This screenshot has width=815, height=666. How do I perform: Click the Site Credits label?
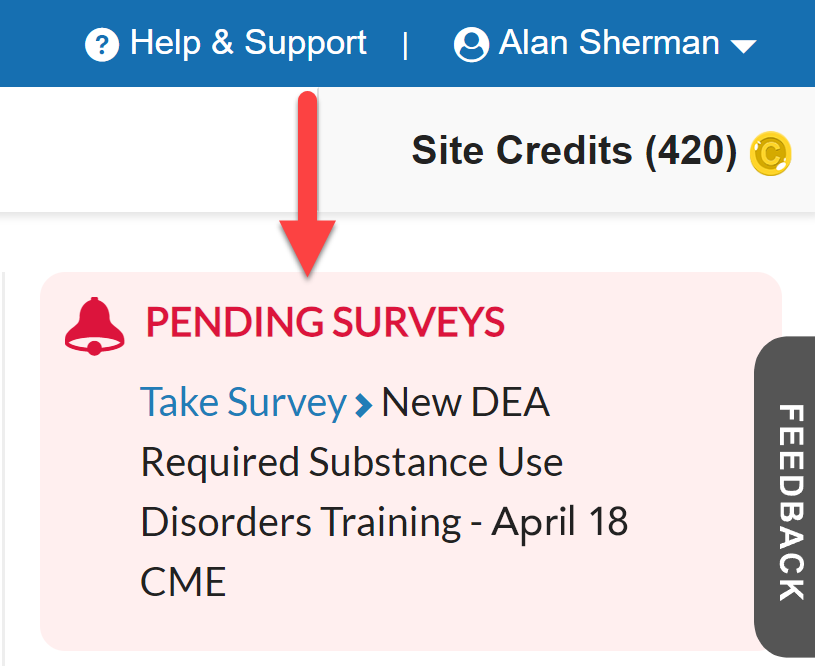pos(521,151)
